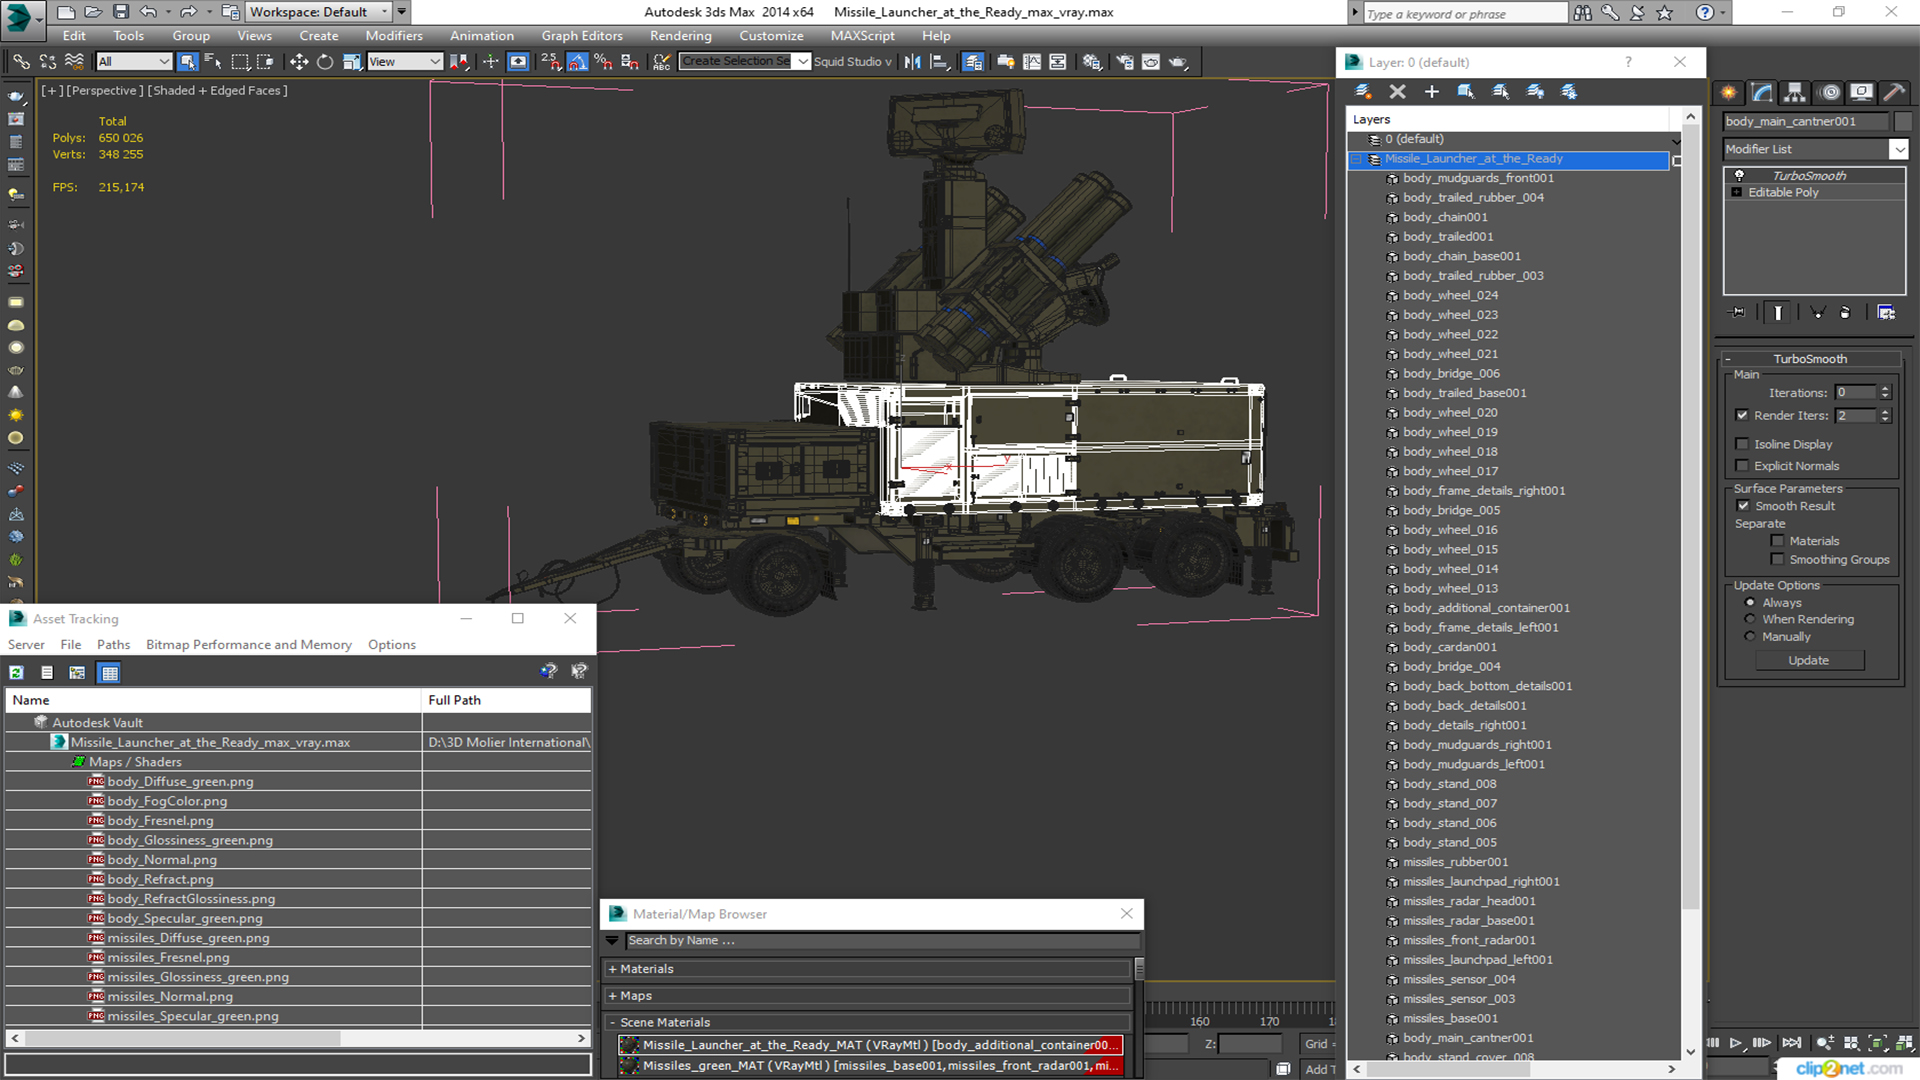Screen dimensions: 1920x1080
Task: Open the Create command panel tab
Action: point(1729,92)
